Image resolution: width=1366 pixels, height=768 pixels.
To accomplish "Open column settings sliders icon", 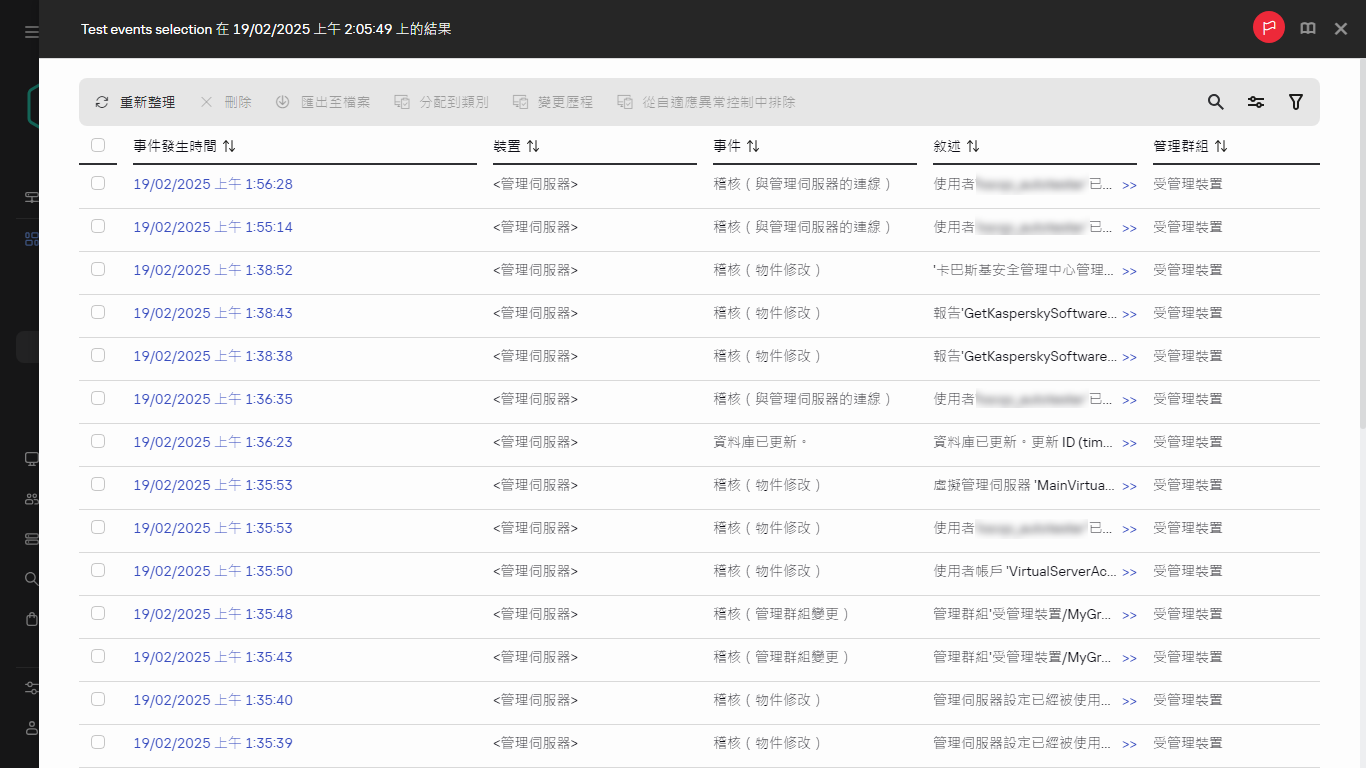I will (1256, 102).
